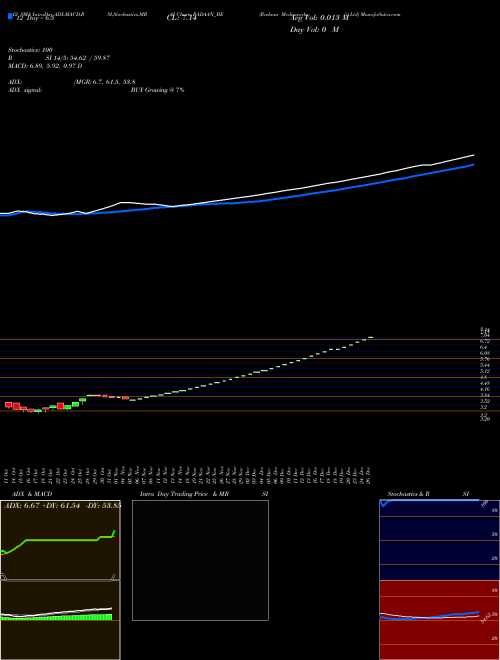Viewport: 500px width, 660px height.
Task: Click the 'MACD: 6.89, 5.92, 0.97 D' readout
Action: [45, 66]
